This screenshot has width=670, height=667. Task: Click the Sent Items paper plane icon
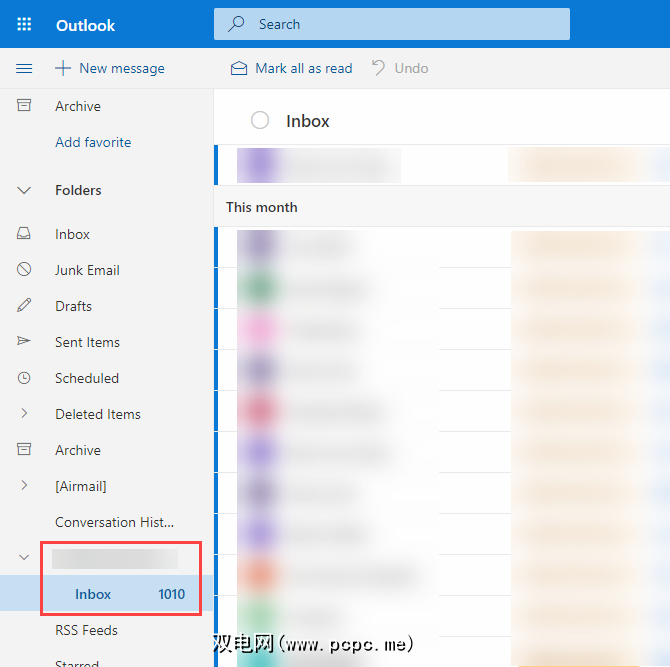click(x=24, y=341)
